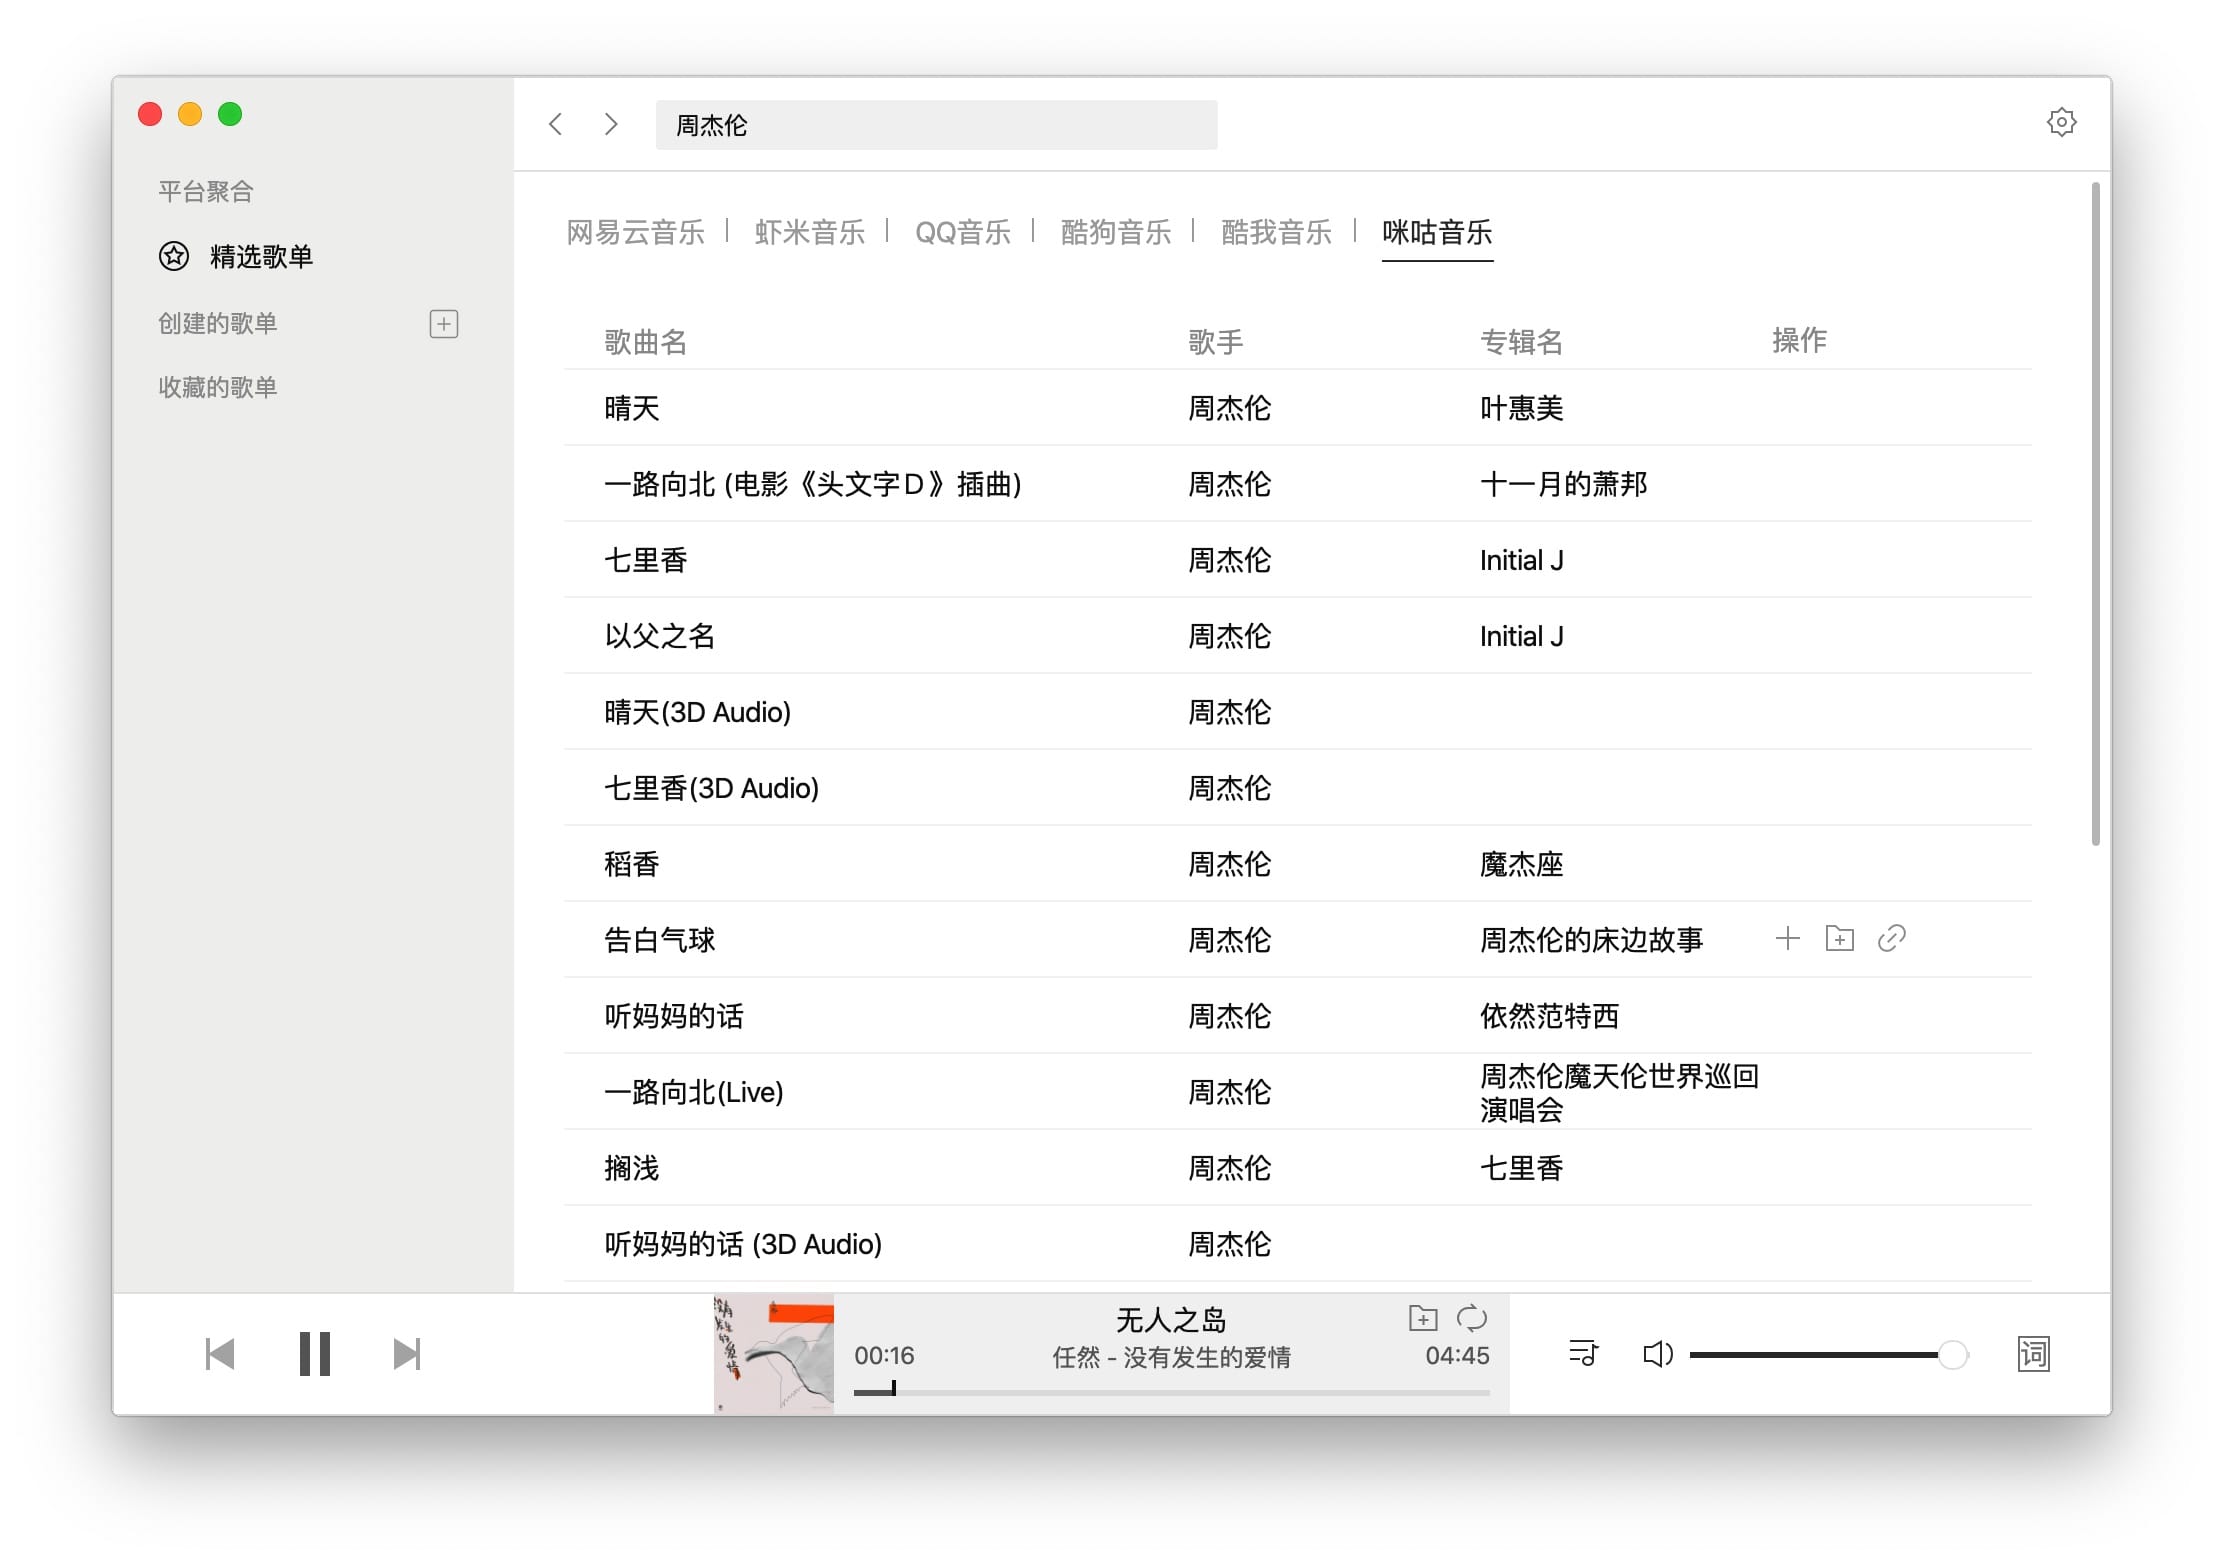The height and width of the screenshot is (1564, 2224).
Task: Copy the source link for 告白气球
Action: (1891, 939)
